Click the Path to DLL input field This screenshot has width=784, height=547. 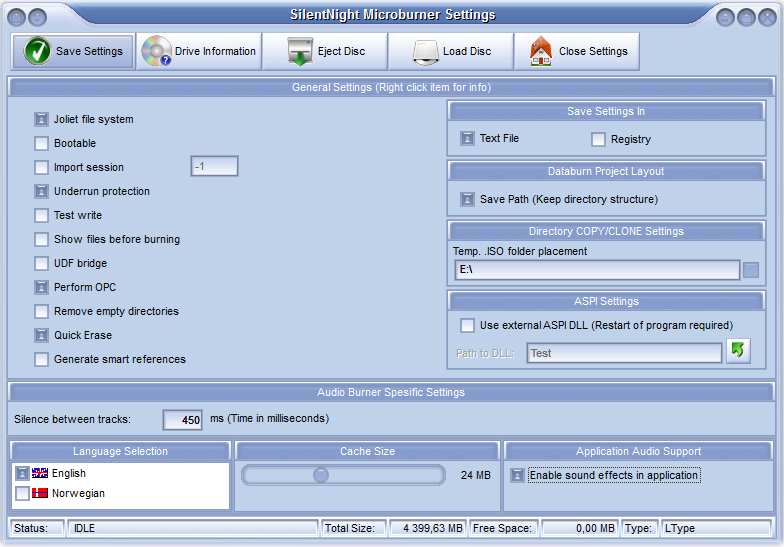pyautogui.click(x=624, y=353)
